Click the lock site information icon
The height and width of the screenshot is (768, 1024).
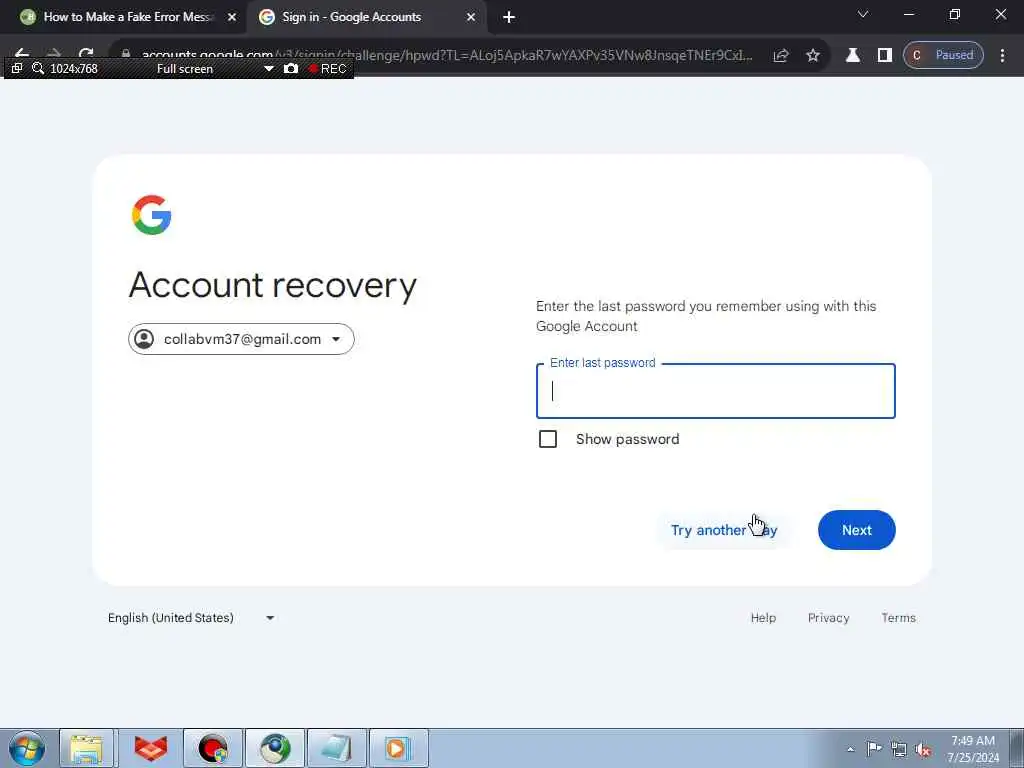[x=126, y=54]
